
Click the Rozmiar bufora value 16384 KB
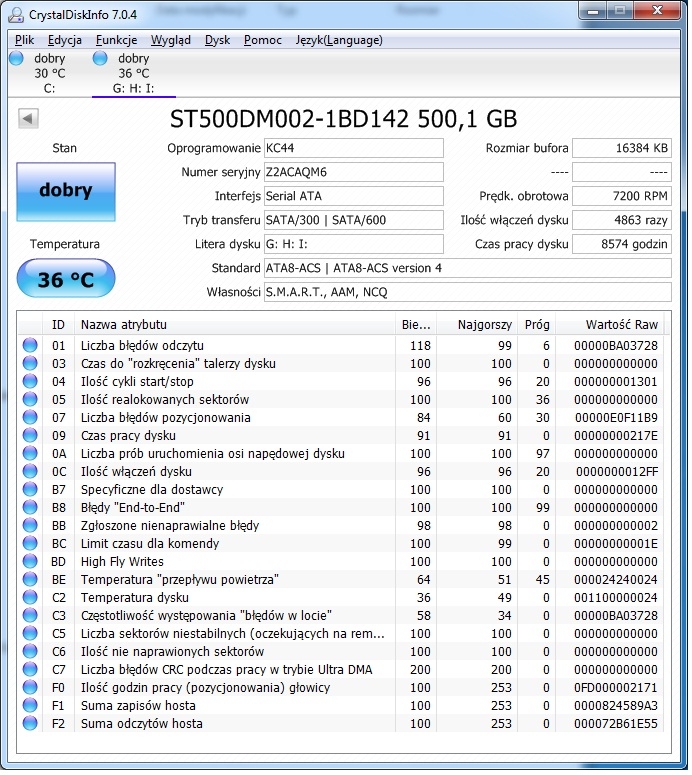622,148
